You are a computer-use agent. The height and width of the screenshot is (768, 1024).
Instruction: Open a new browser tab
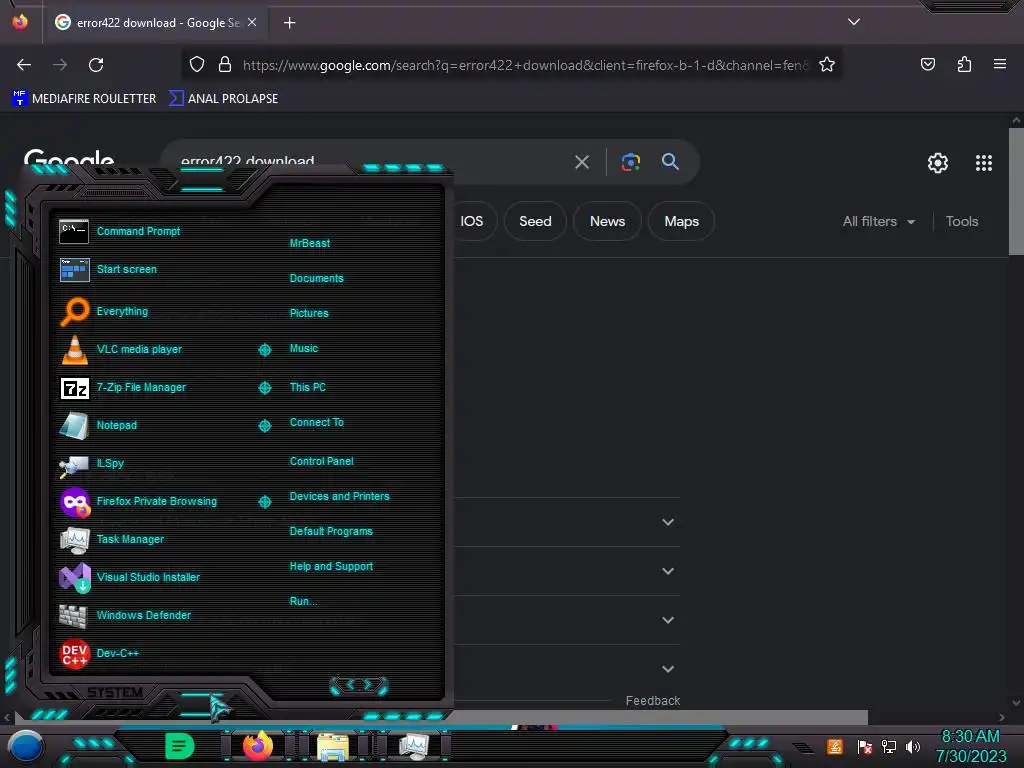pyautogui.click(x=289, y=23)
